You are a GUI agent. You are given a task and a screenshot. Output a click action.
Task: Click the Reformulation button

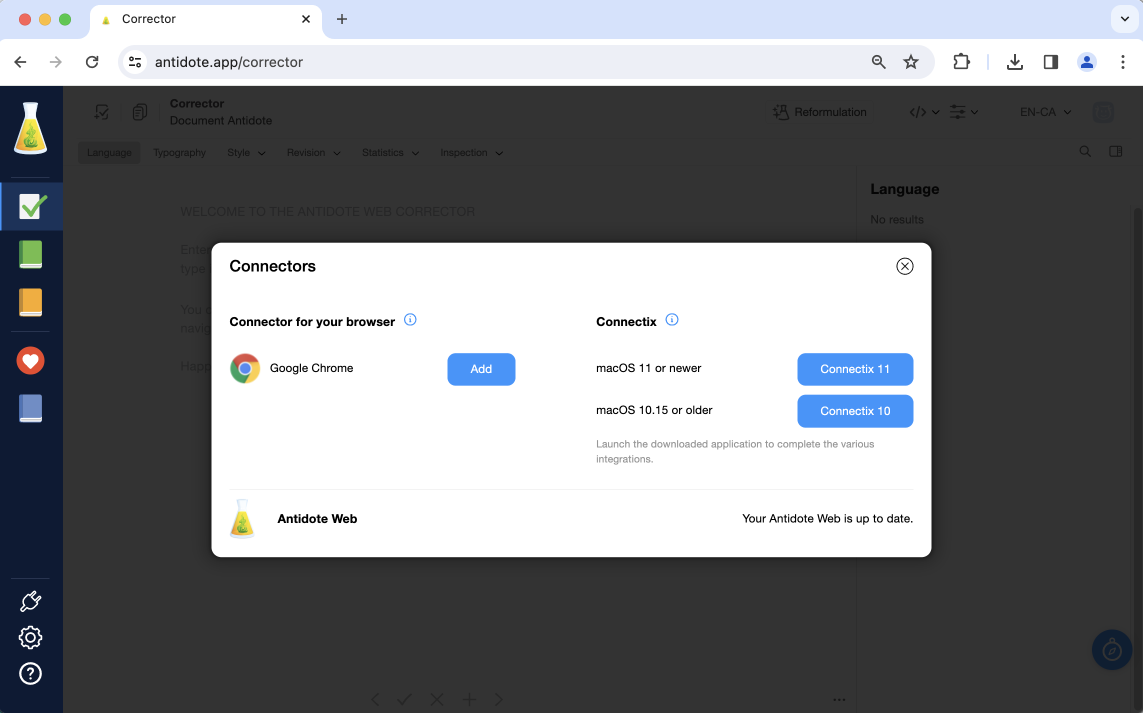[x=820, y=112]
